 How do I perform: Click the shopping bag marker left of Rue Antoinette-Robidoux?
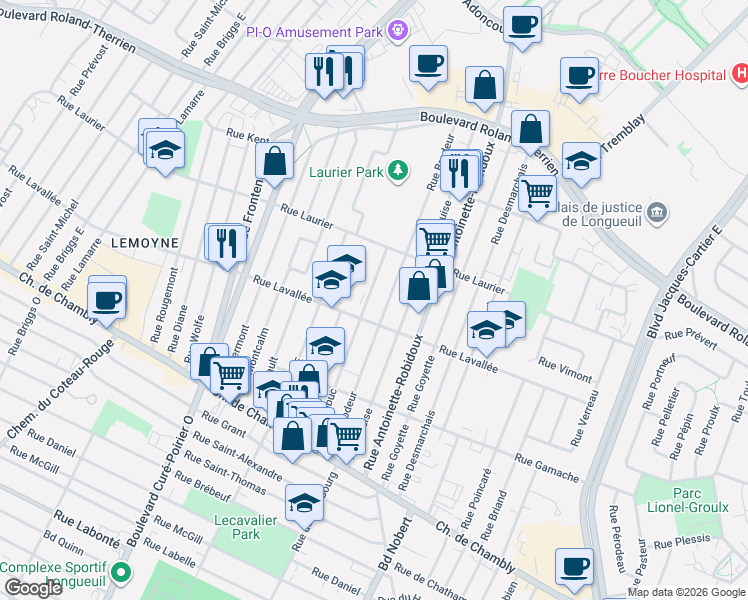(418, 288)
